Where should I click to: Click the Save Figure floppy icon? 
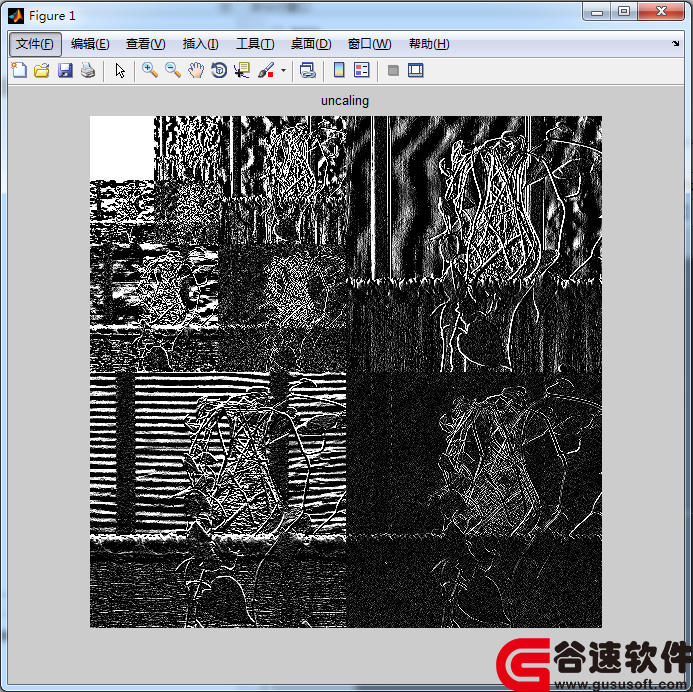(x=65, y=70)
